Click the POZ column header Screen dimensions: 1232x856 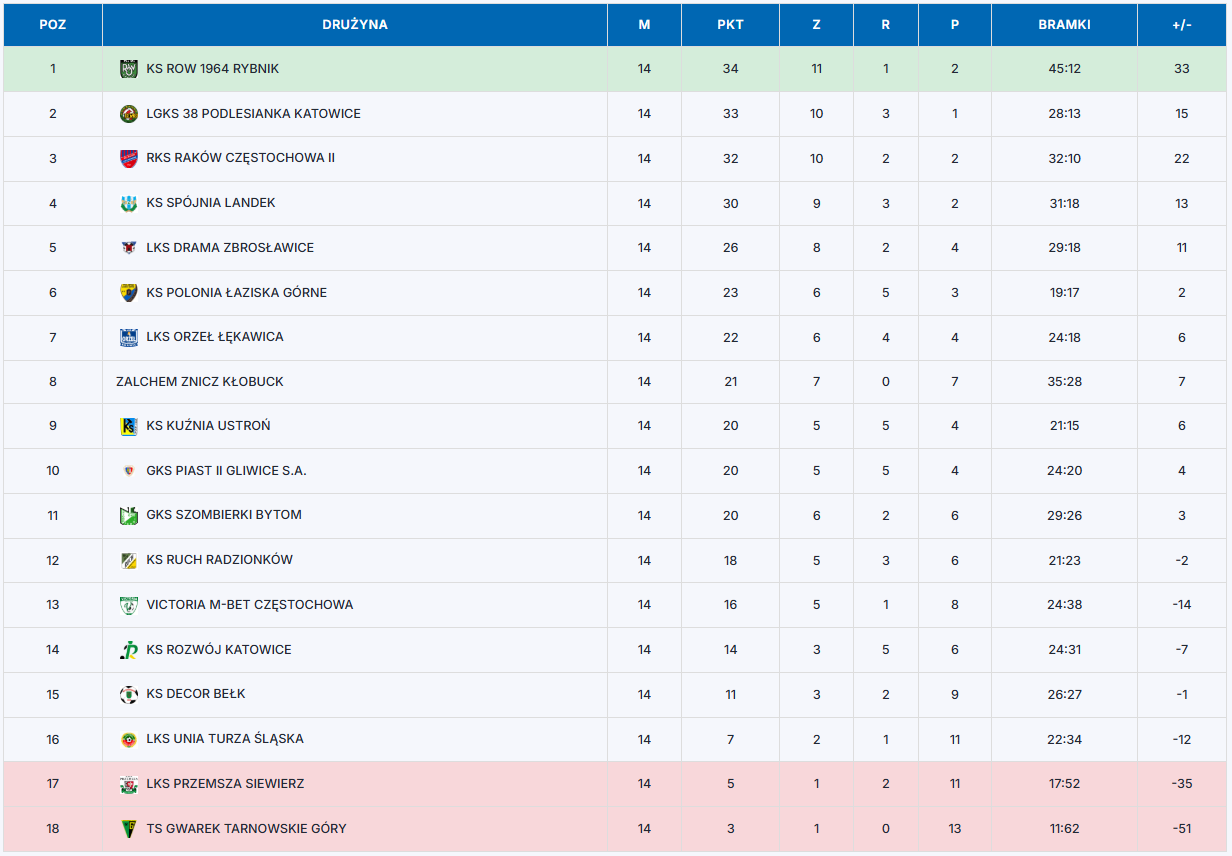pyautogui.click(x=53, y=25)
